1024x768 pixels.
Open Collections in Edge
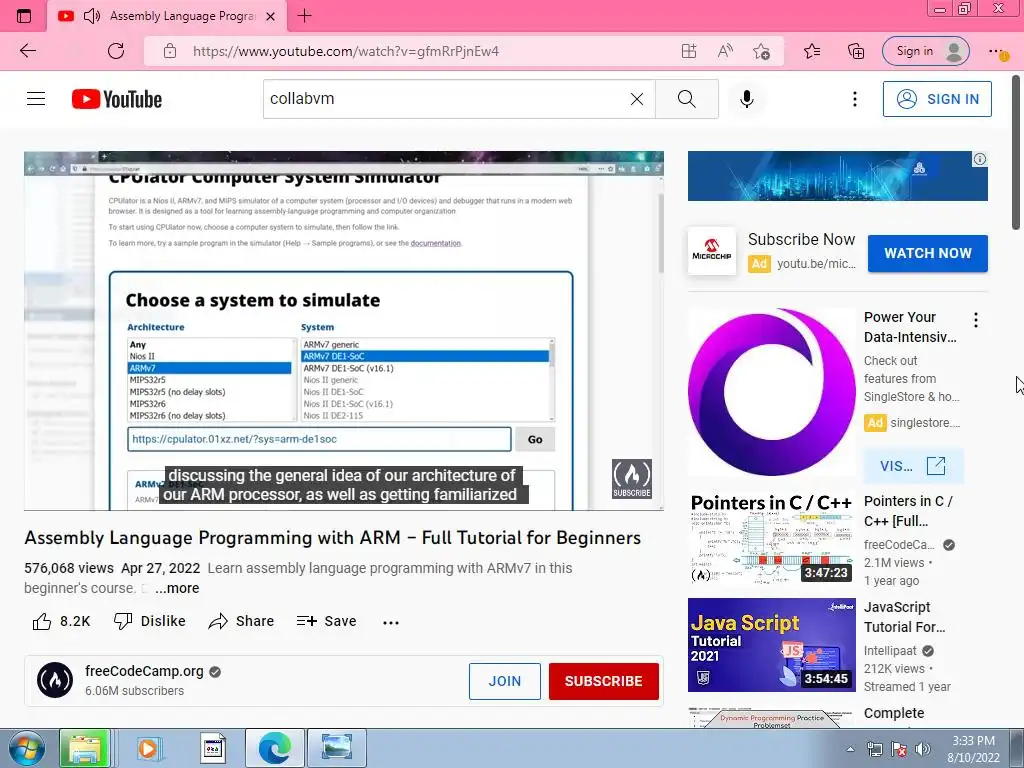coord(856,51)
